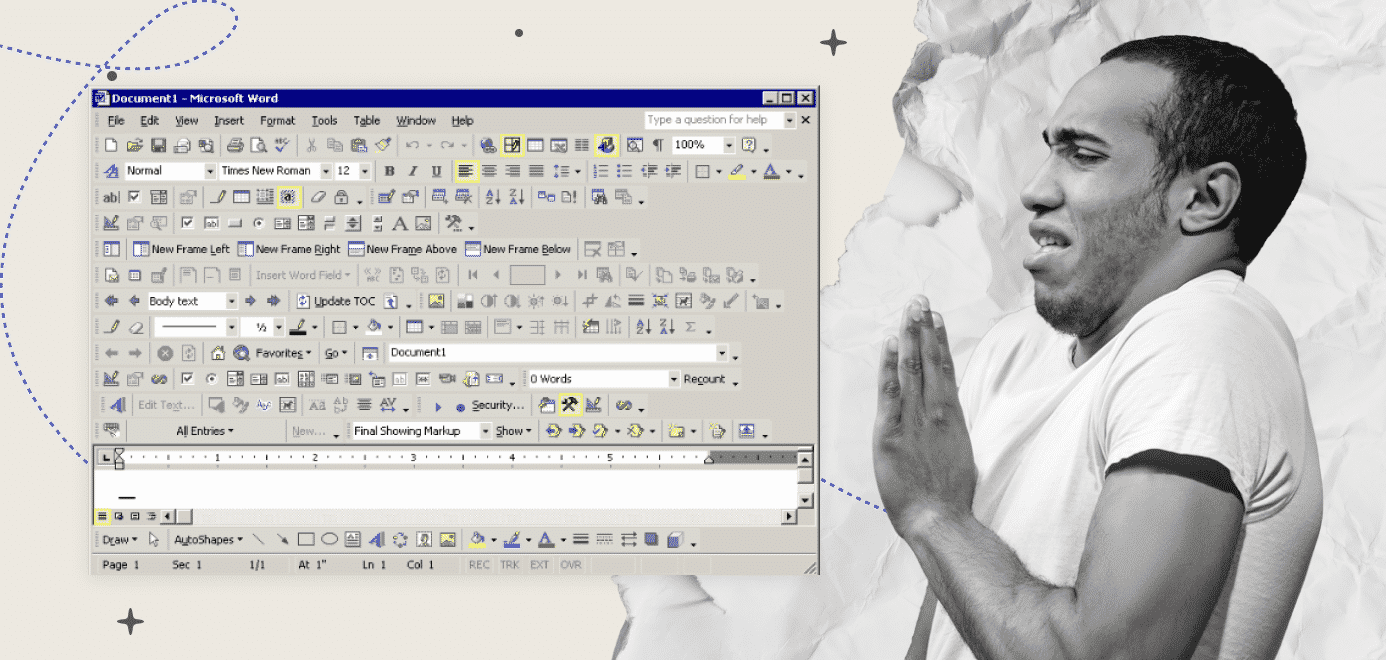1386x660 pixels.
Task: Click the Sort Ascending icon
Action: 493,197
